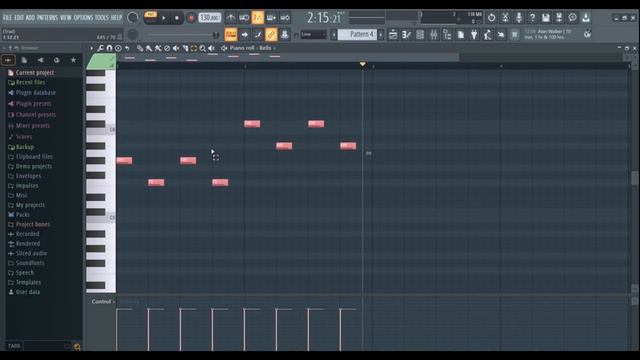Activate the Playback speaker tool in piano roll
Image resolution: width=640 pixels, height=360 pixels.
(x=211, y=48)
